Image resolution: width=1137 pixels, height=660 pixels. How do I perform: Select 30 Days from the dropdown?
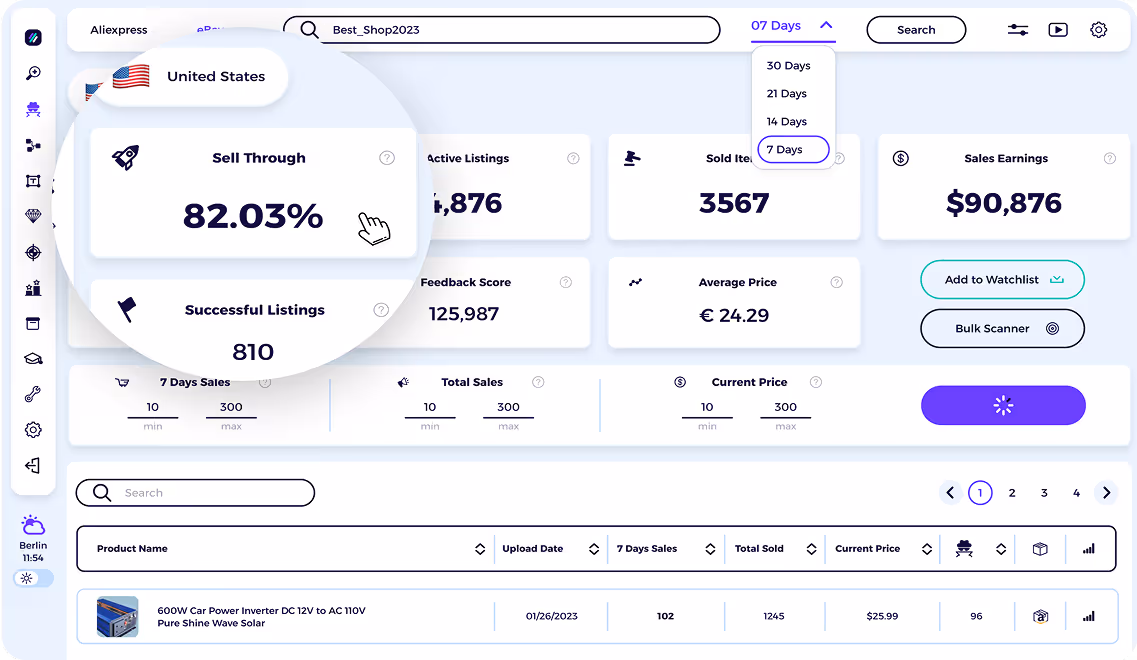click(788, 65)
